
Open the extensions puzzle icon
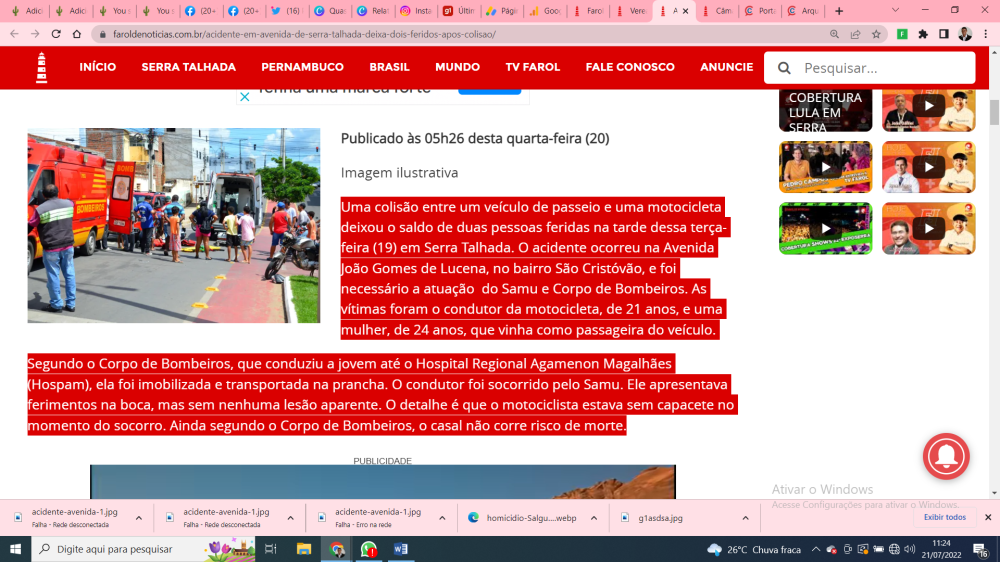tap(923, 34)
